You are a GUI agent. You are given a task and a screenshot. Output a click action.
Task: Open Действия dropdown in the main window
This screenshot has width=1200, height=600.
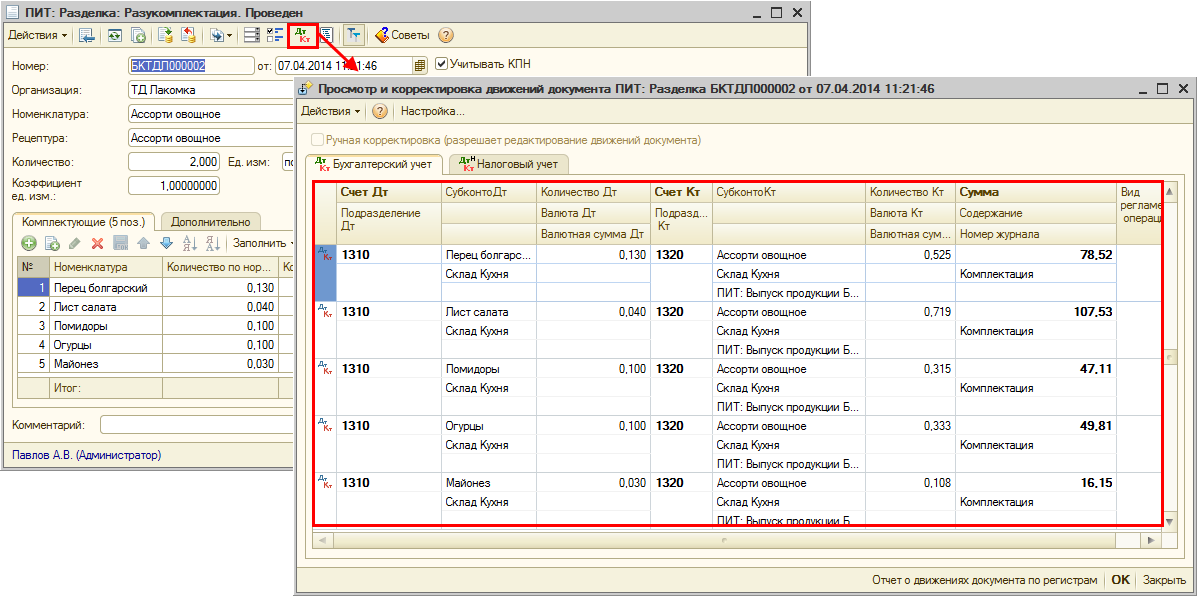38,35
